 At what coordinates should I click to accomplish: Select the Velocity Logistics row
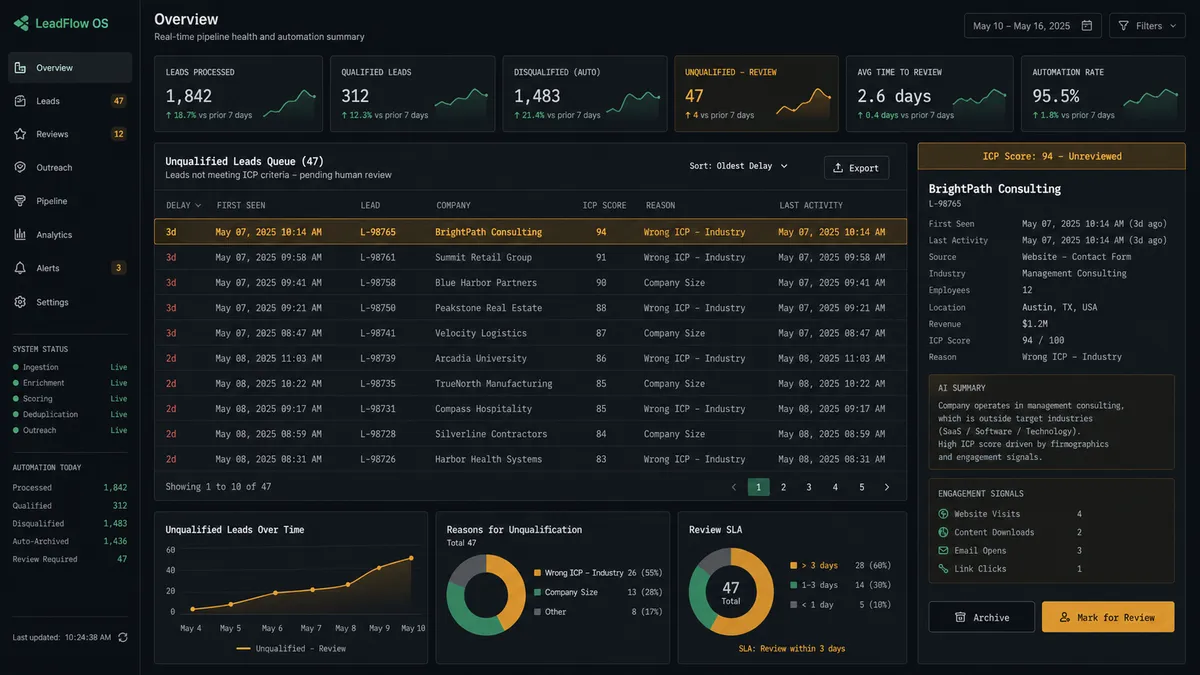click(530, 333)
